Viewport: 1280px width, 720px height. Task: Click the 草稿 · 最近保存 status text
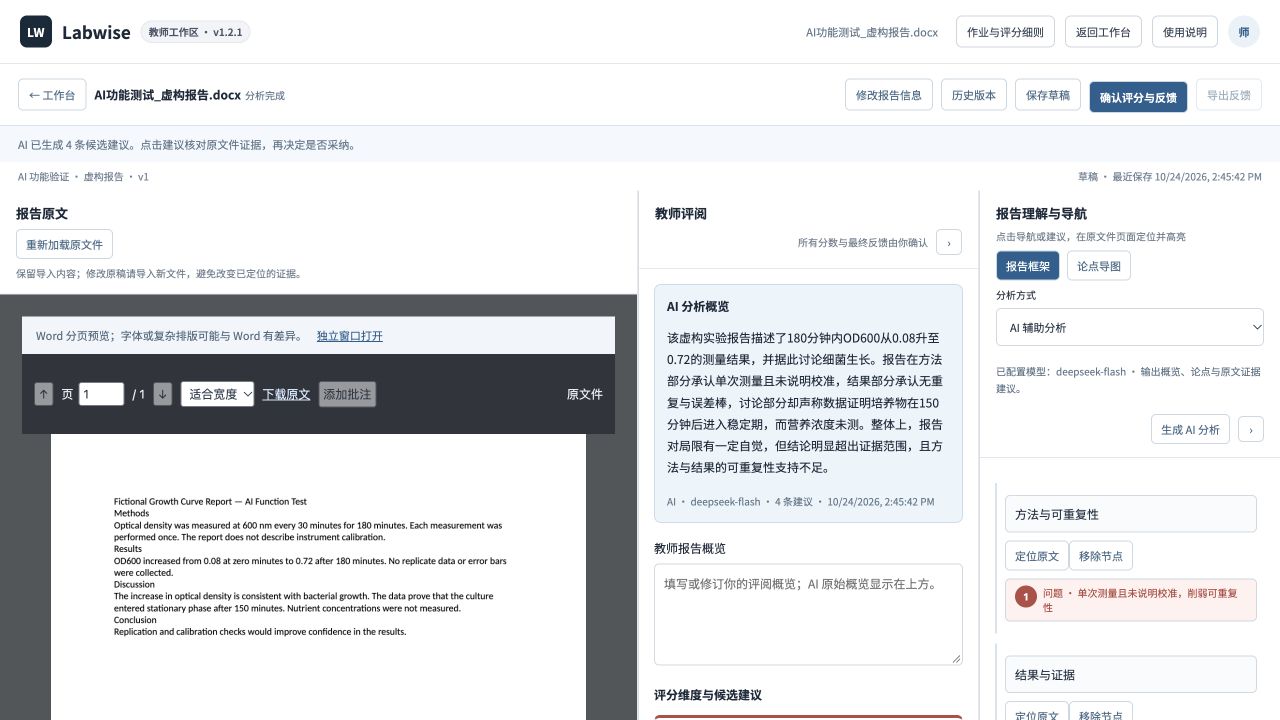(1169, 177)
